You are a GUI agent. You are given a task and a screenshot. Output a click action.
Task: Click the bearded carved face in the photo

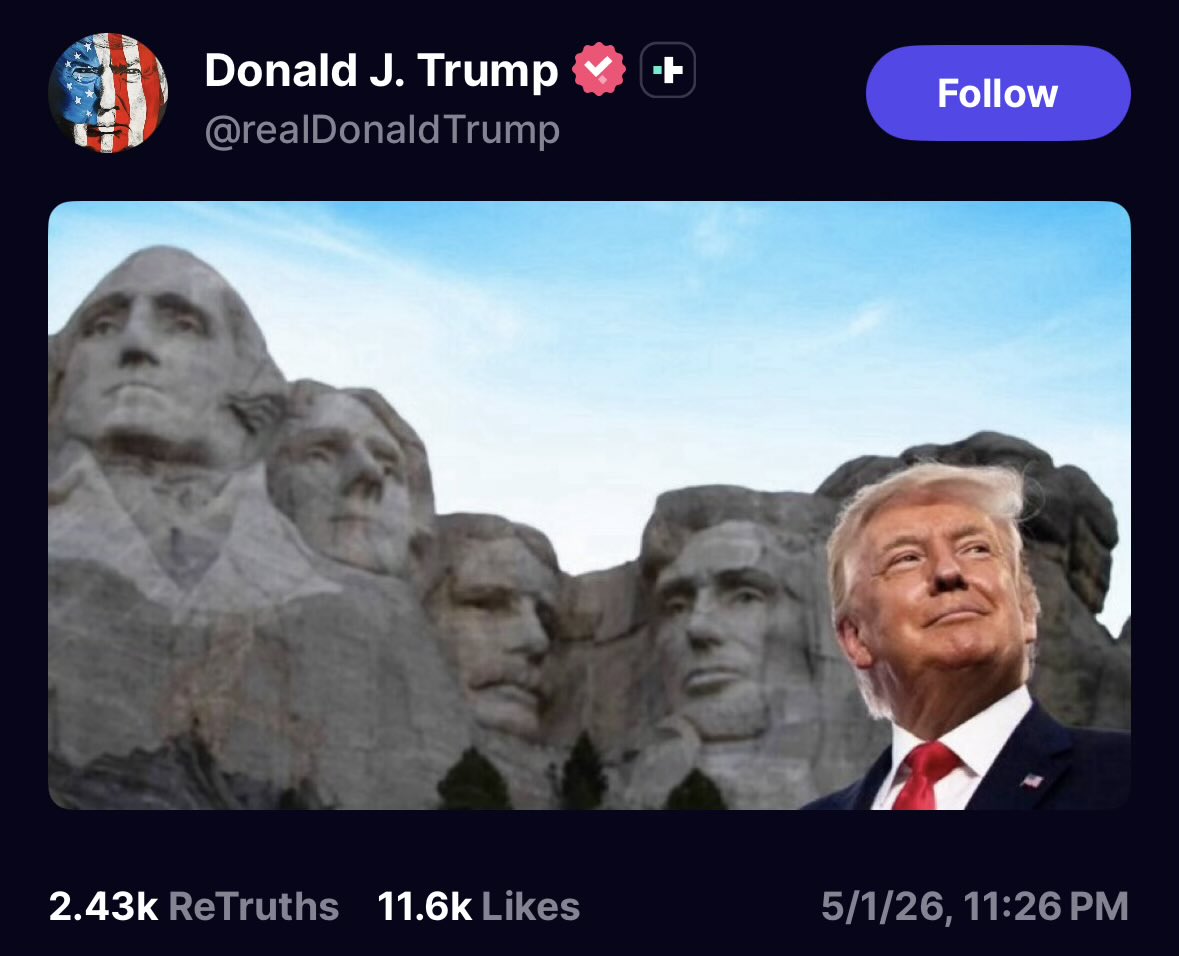click(x=726, y=624)
